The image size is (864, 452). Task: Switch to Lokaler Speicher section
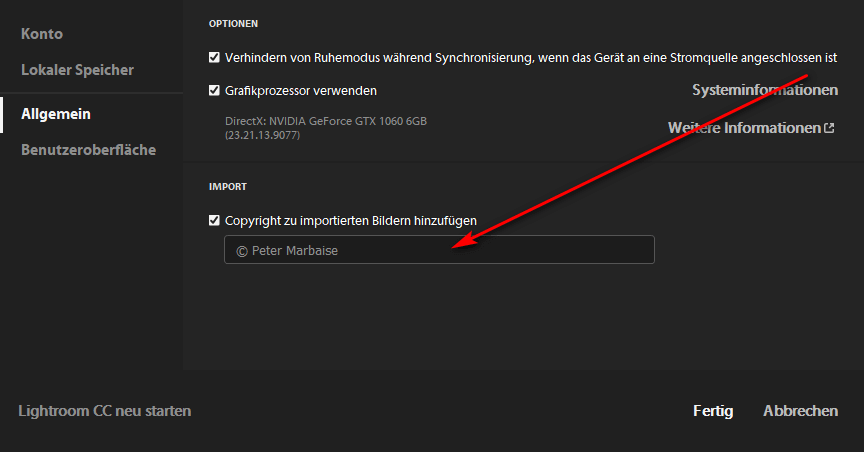[x=77, y=70]
